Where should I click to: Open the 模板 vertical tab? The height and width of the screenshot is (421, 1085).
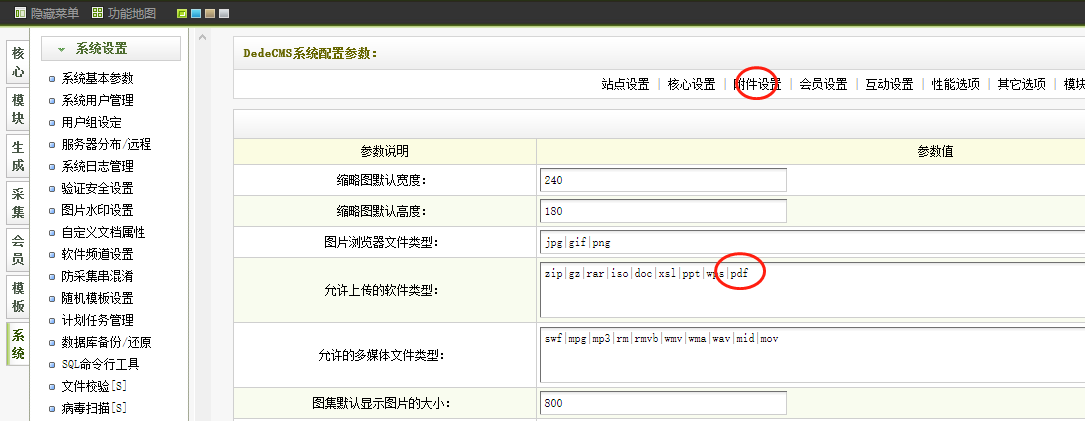(18, 297)
